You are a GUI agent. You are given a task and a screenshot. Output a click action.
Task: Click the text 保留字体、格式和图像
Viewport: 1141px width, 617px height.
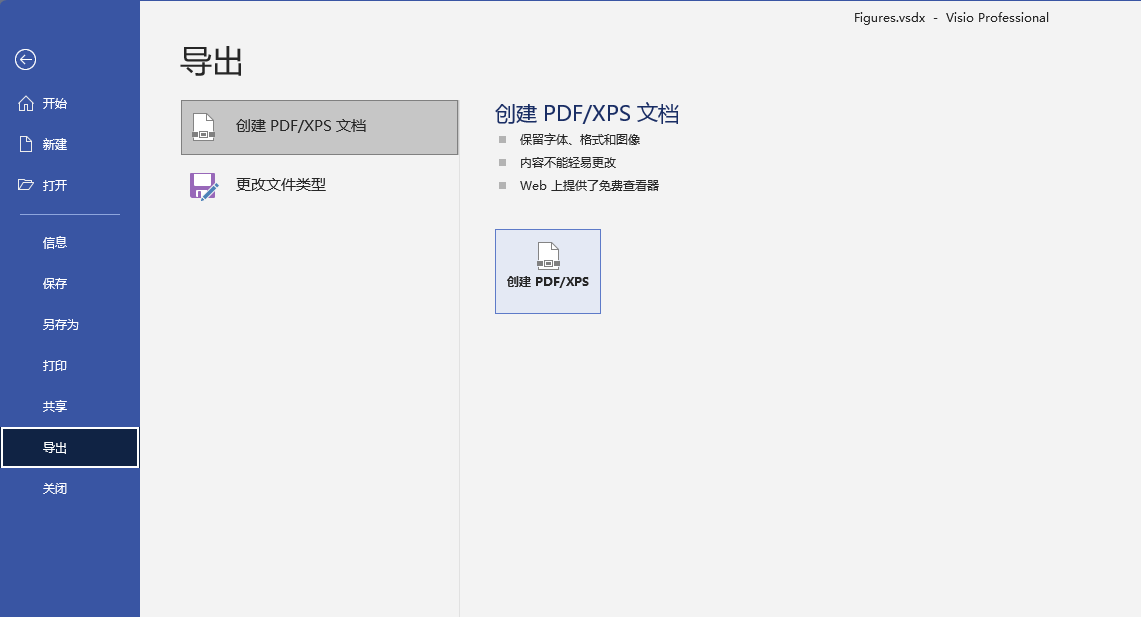tap(580, 140)
